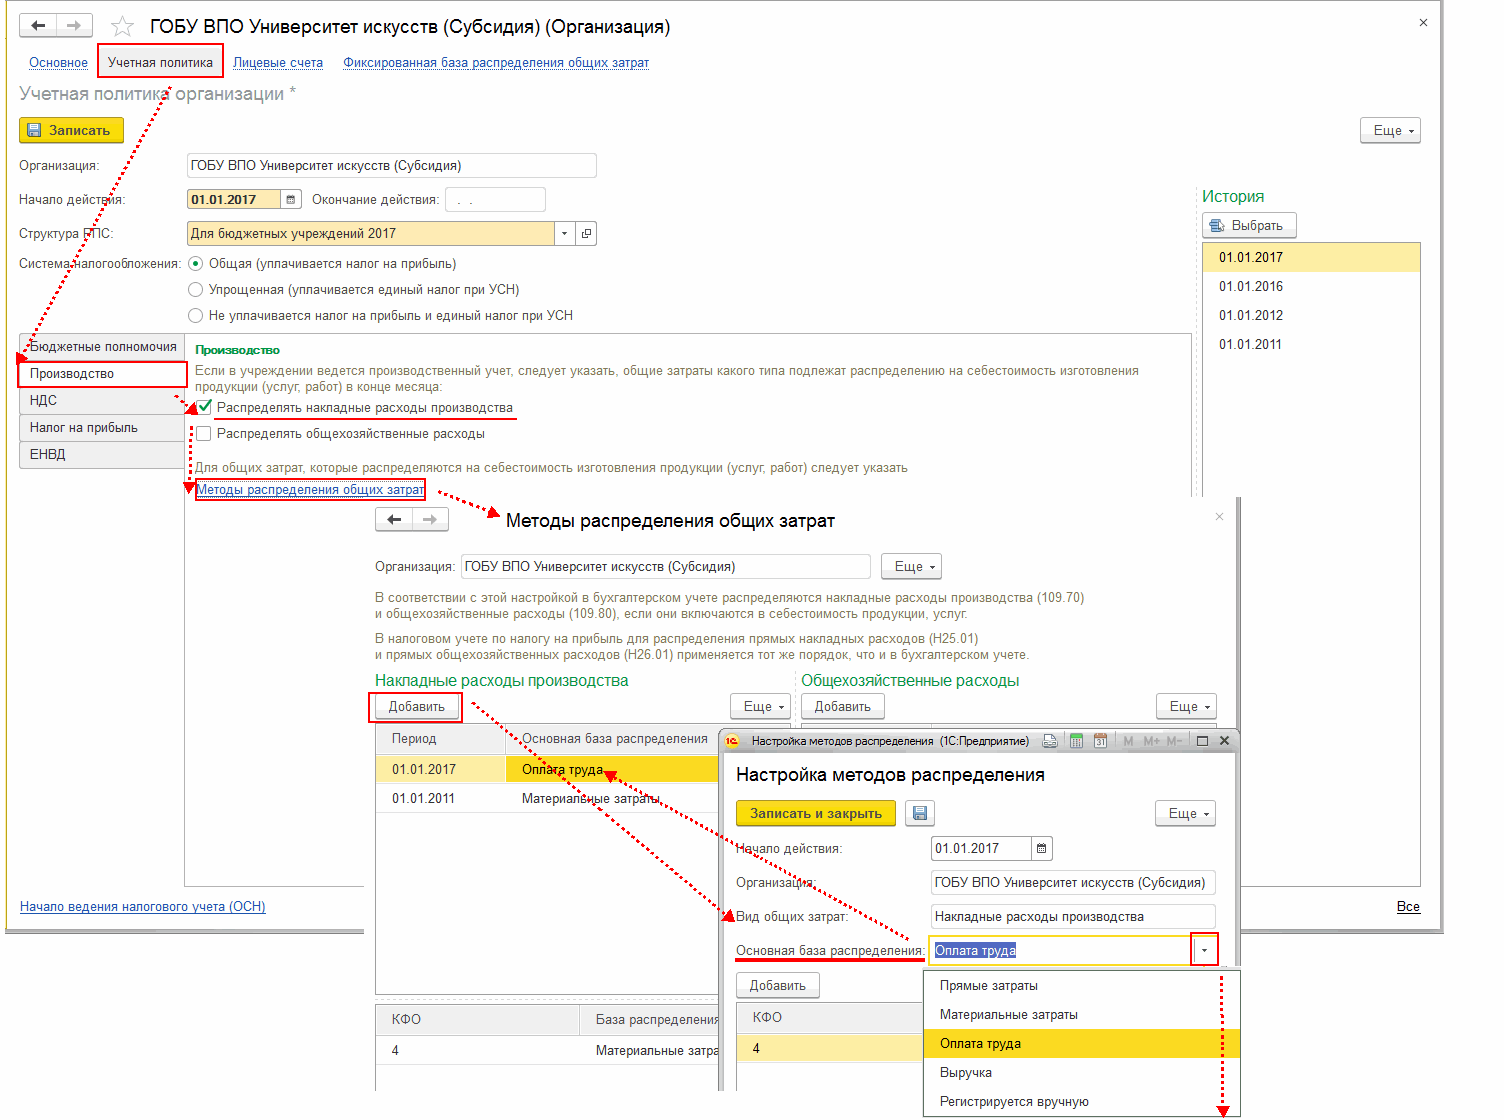Click the M- icon in dialog title

1174,741
